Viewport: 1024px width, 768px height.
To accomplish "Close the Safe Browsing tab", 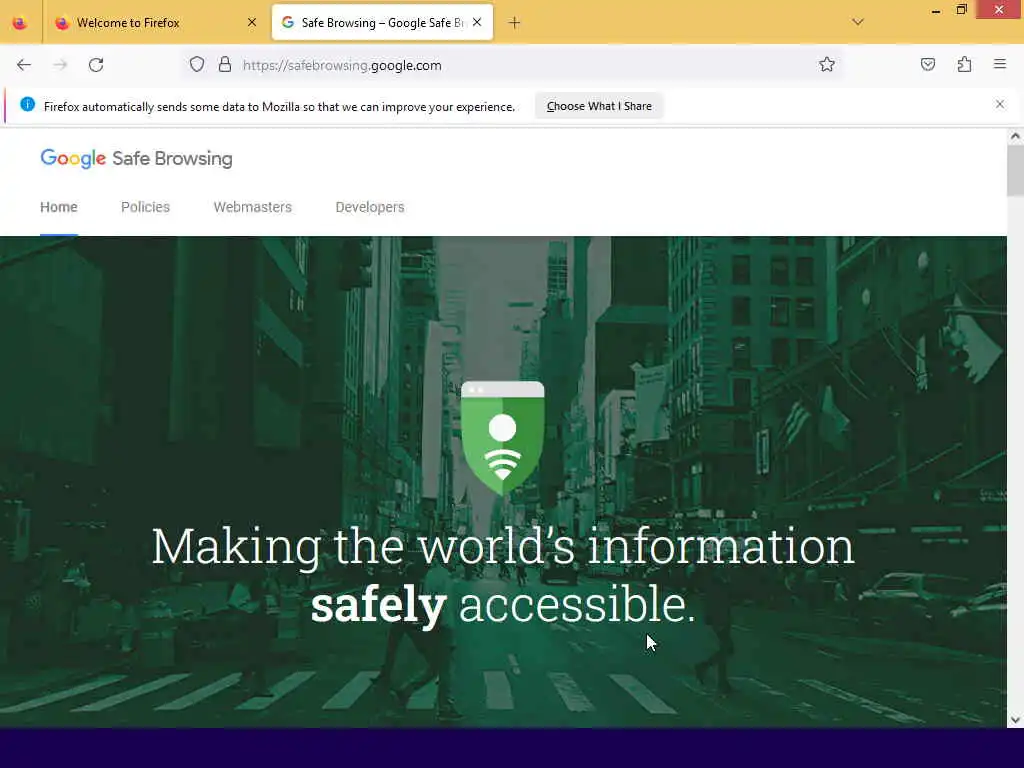I will (x=477, y=22).
